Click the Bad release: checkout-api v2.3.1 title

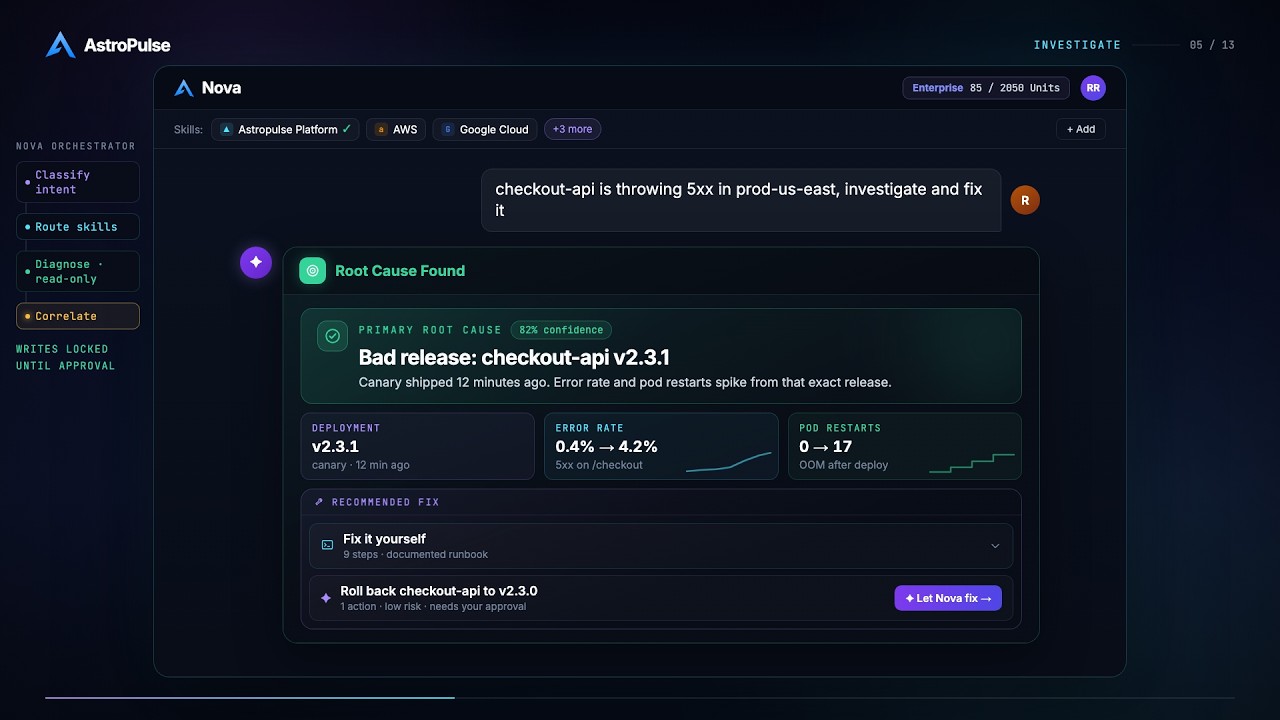pyautogui.click(x=514, y=358)
